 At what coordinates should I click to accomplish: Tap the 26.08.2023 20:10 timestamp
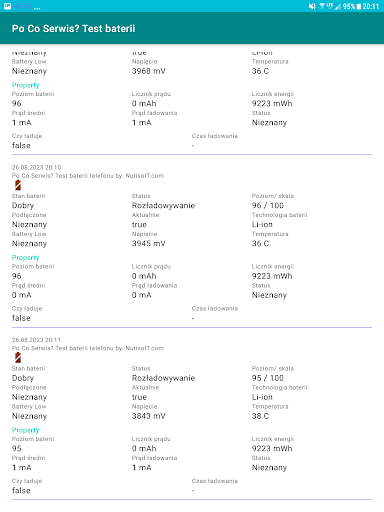[36, 167]
